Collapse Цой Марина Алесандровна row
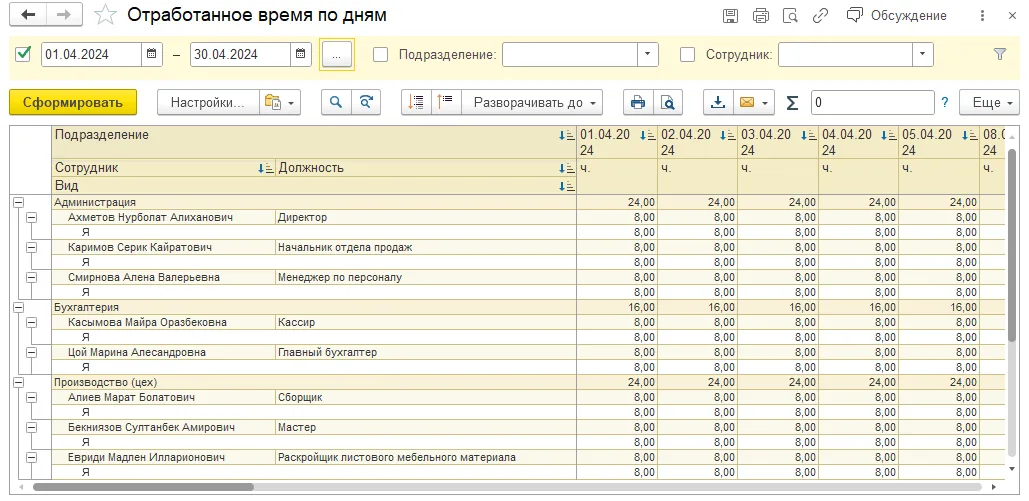The width and height of the screenshot is (1029, 501). click(32, 353)
